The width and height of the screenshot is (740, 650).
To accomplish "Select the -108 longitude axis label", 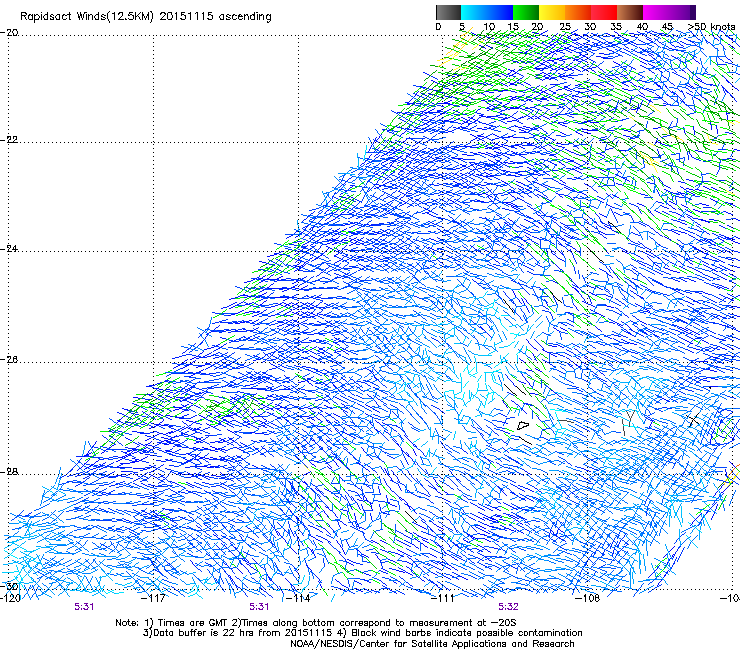I will point(588,598).
